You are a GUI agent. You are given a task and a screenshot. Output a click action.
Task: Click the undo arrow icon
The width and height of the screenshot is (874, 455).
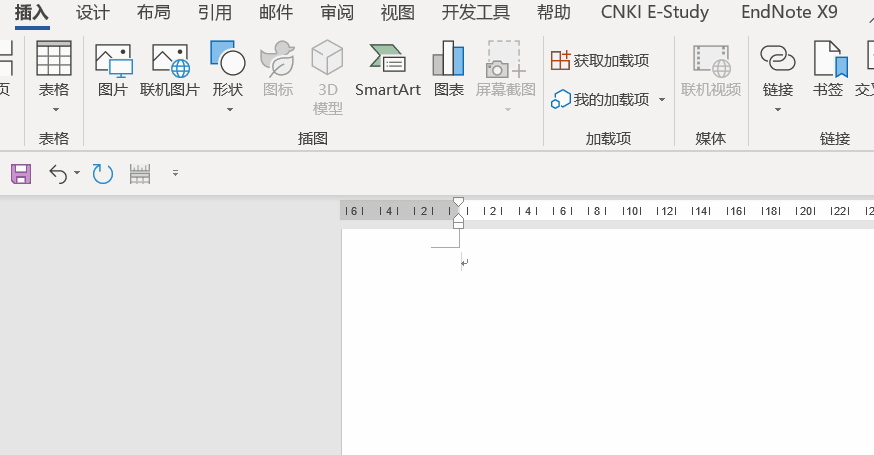click(x=58, y=174)
